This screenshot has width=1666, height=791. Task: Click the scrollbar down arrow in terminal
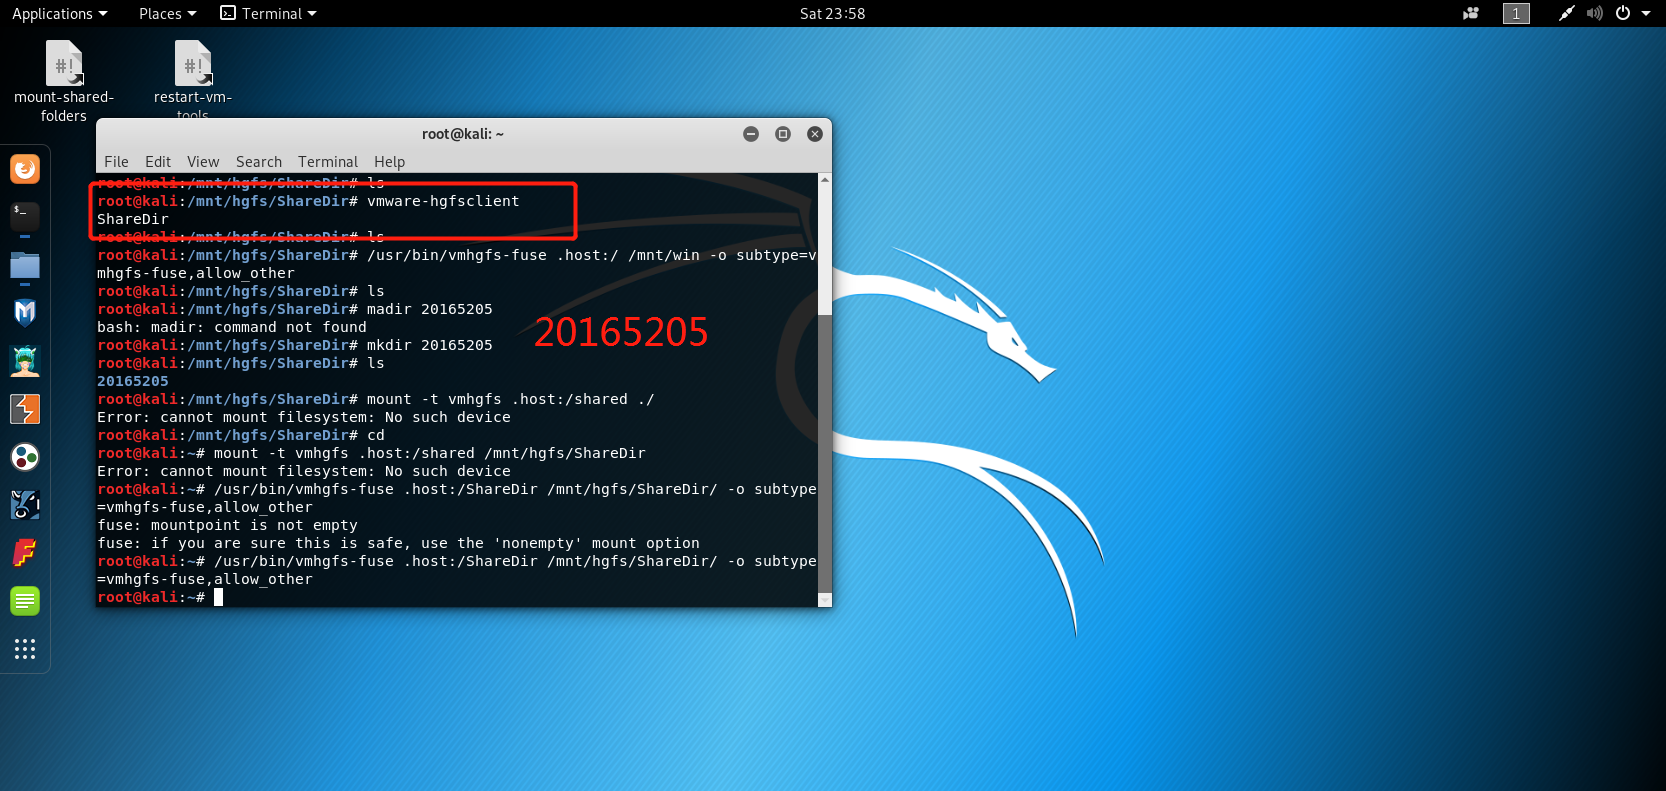(x=825, y=600)
